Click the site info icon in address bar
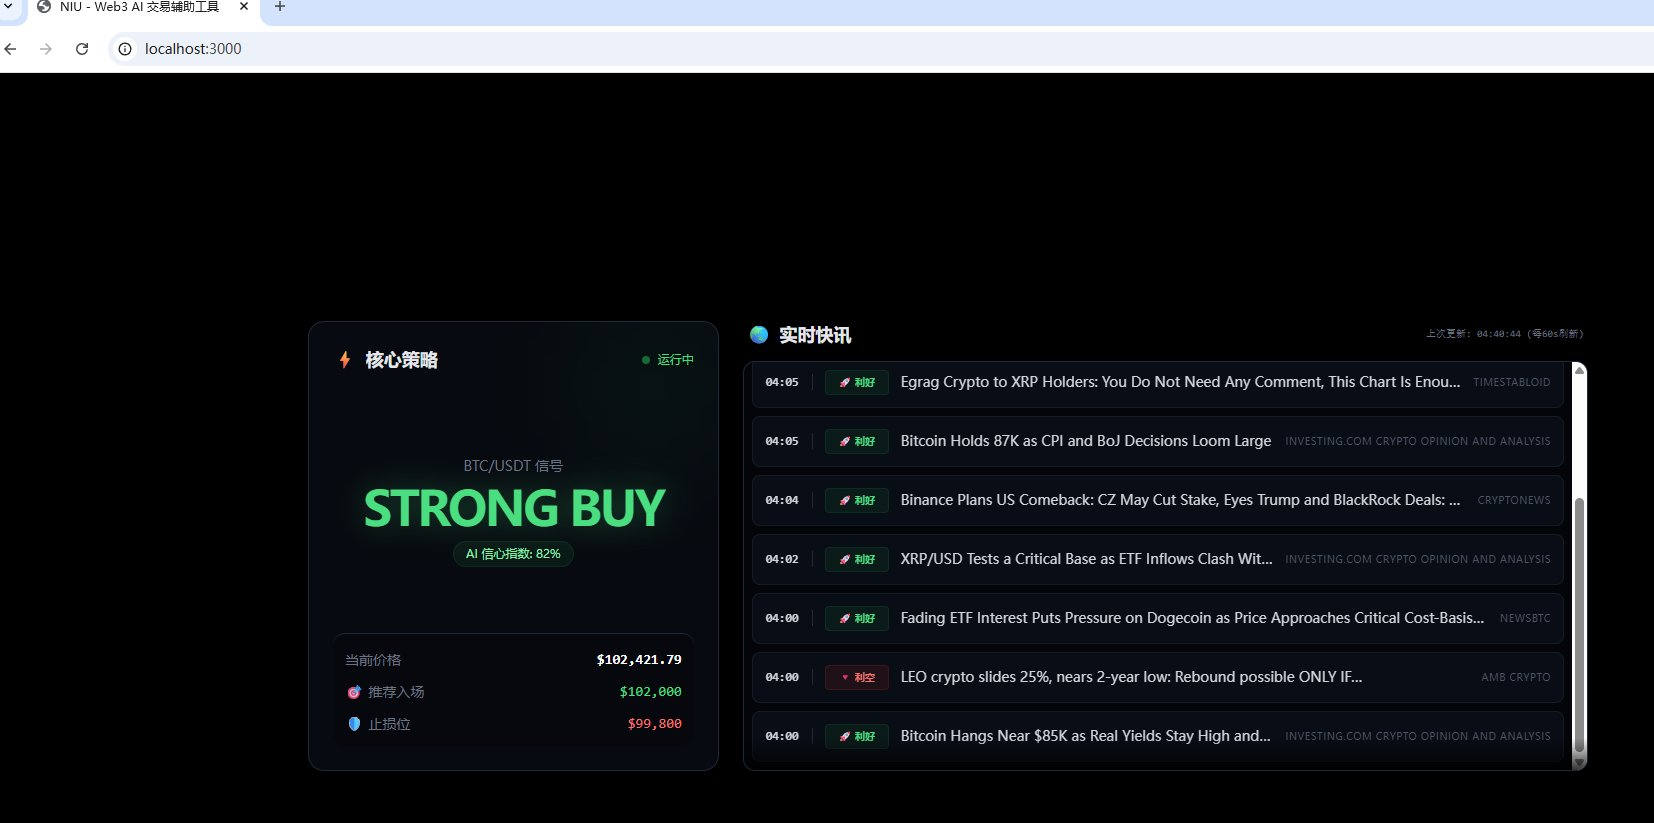The image size is (1654, 823). (x=125, y=49)
